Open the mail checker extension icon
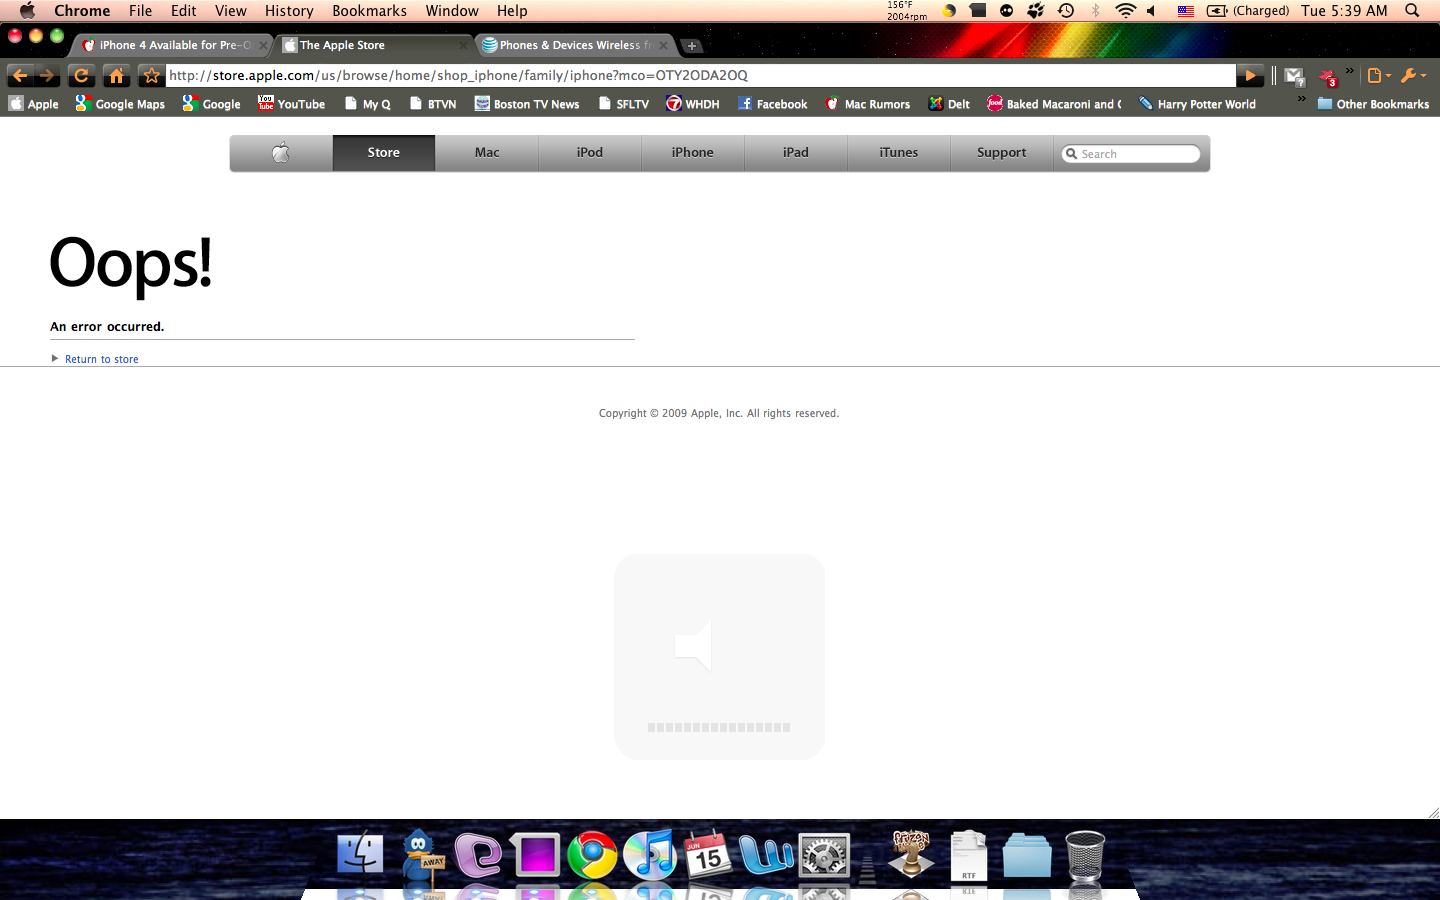This screenshot has height=900, width=1440. pos(1295,76)
